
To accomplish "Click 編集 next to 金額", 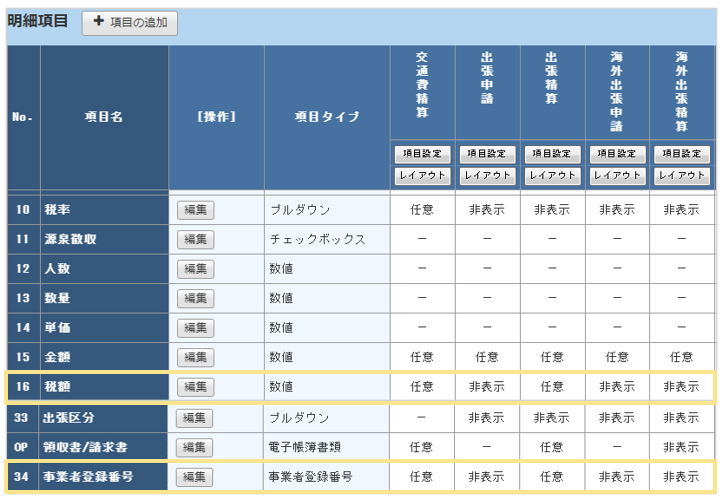I will (195, 357).
